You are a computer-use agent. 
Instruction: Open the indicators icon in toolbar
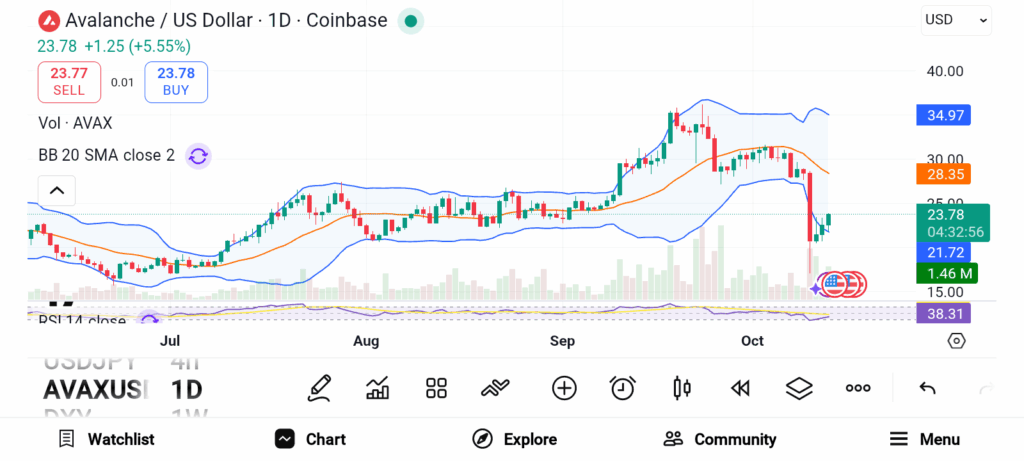tap(496, 388)
